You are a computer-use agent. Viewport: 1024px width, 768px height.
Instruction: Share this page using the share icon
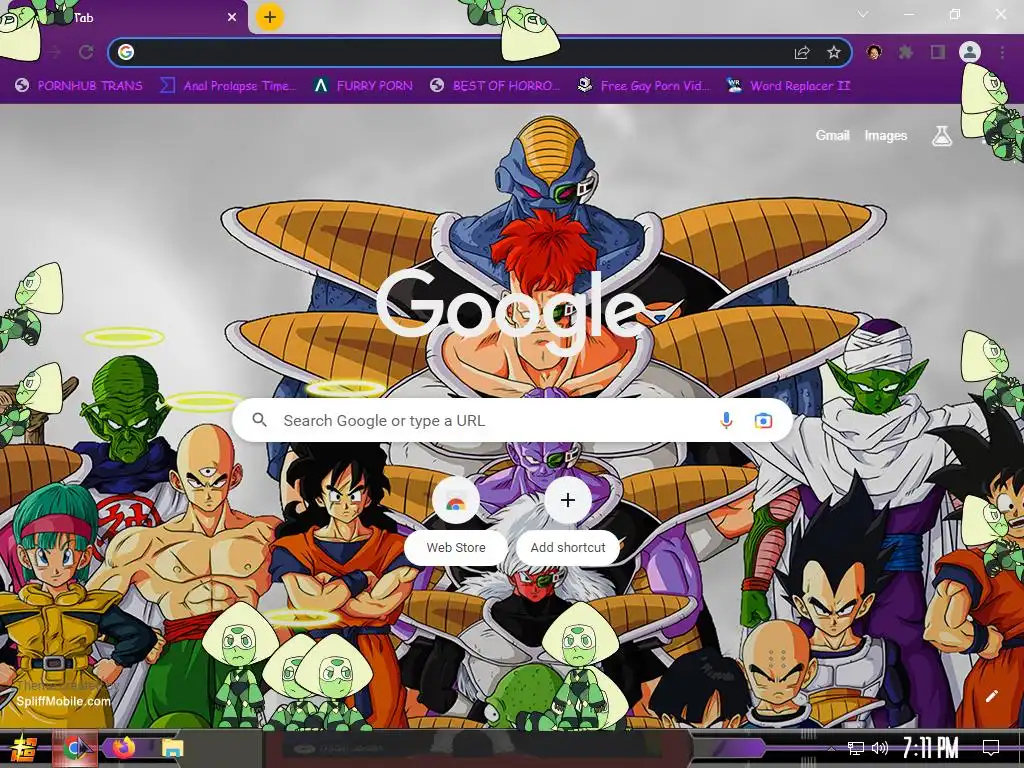click(802, 52)
